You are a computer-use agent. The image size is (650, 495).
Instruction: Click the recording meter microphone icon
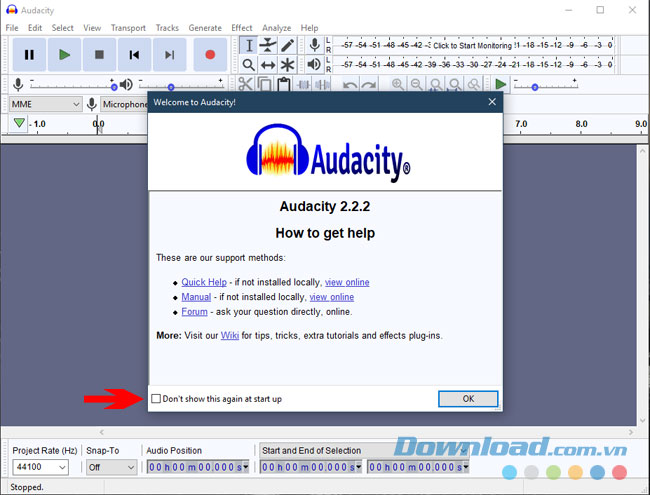(315, 45)
